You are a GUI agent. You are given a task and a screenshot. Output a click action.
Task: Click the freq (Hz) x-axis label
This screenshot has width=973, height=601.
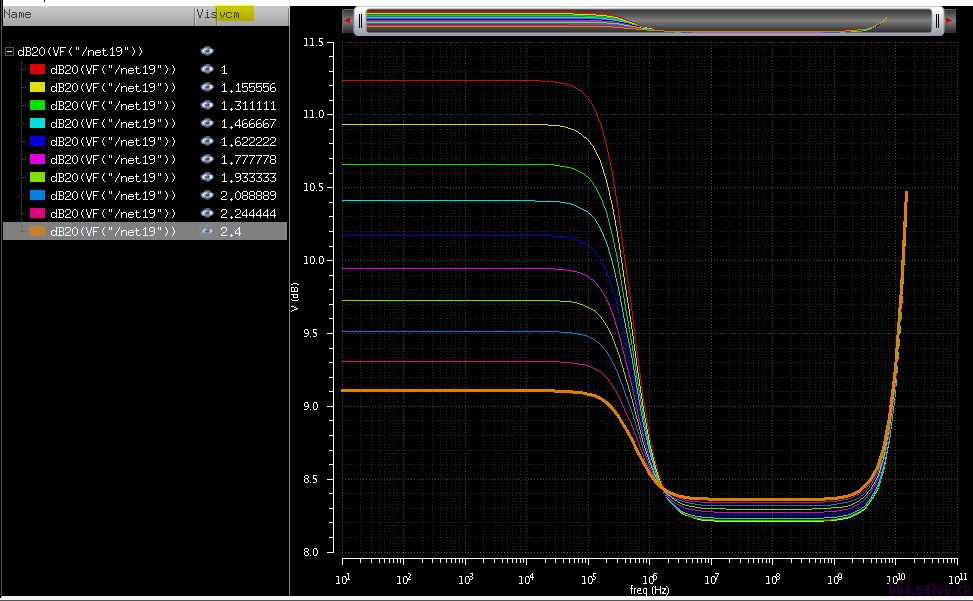[649, 591]
